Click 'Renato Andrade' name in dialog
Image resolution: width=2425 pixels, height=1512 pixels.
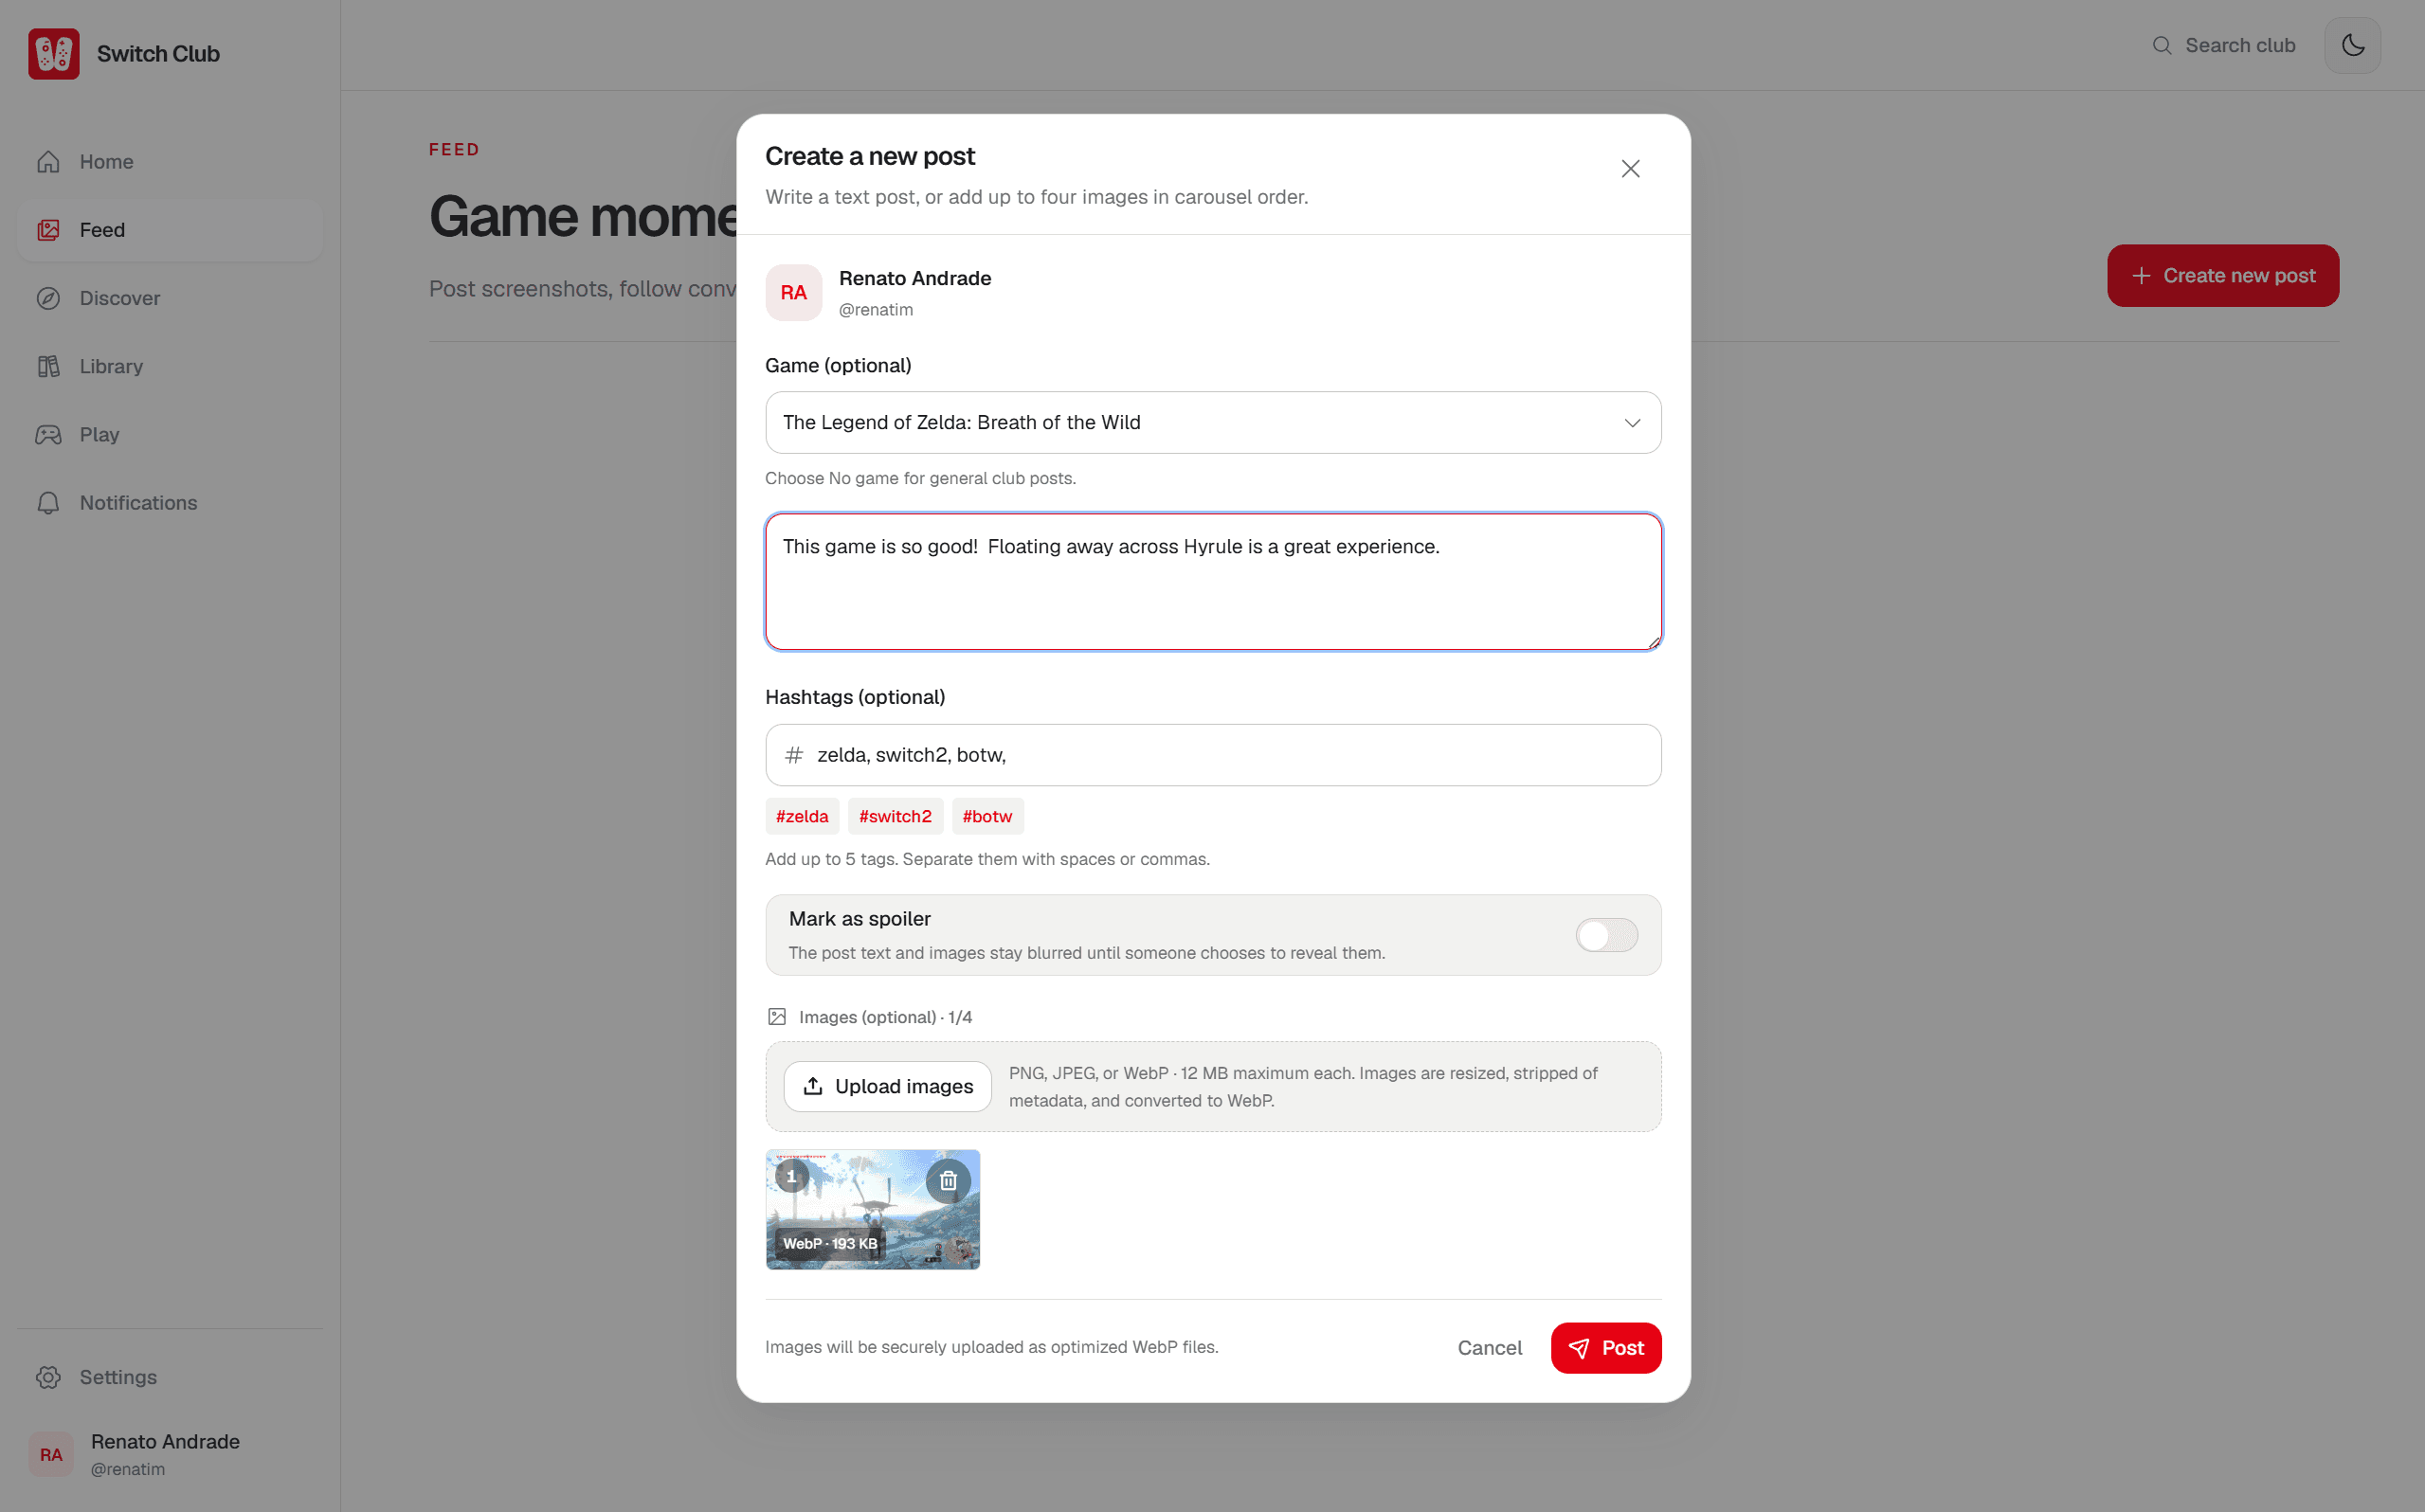[x=915, y=278]
